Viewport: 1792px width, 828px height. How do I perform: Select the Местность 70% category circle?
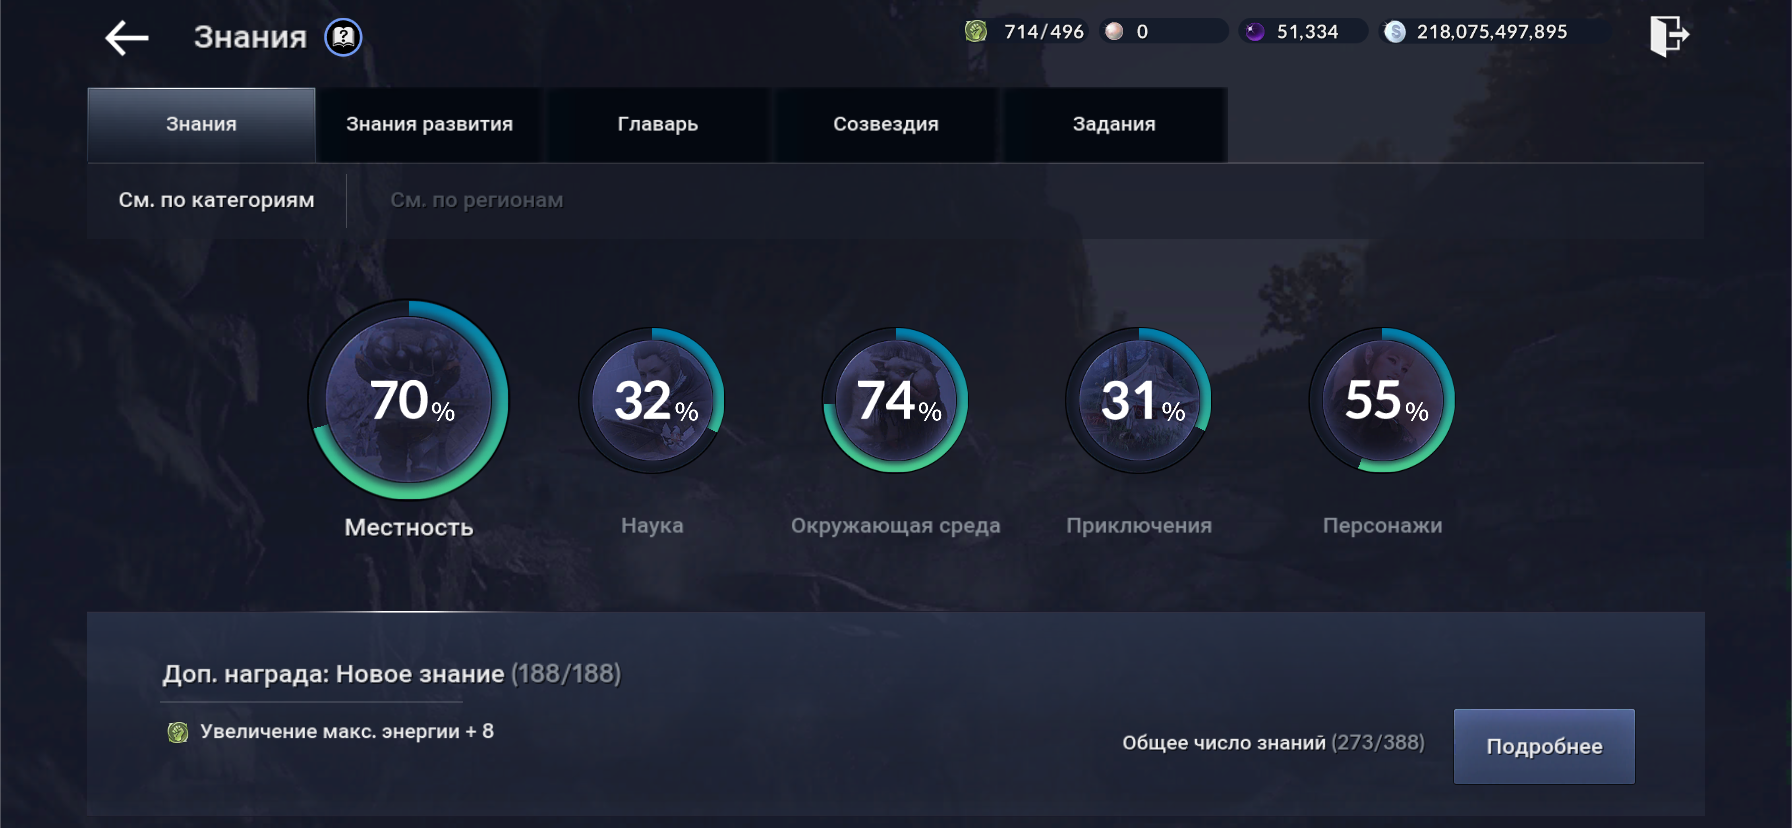tap(409, 400)
